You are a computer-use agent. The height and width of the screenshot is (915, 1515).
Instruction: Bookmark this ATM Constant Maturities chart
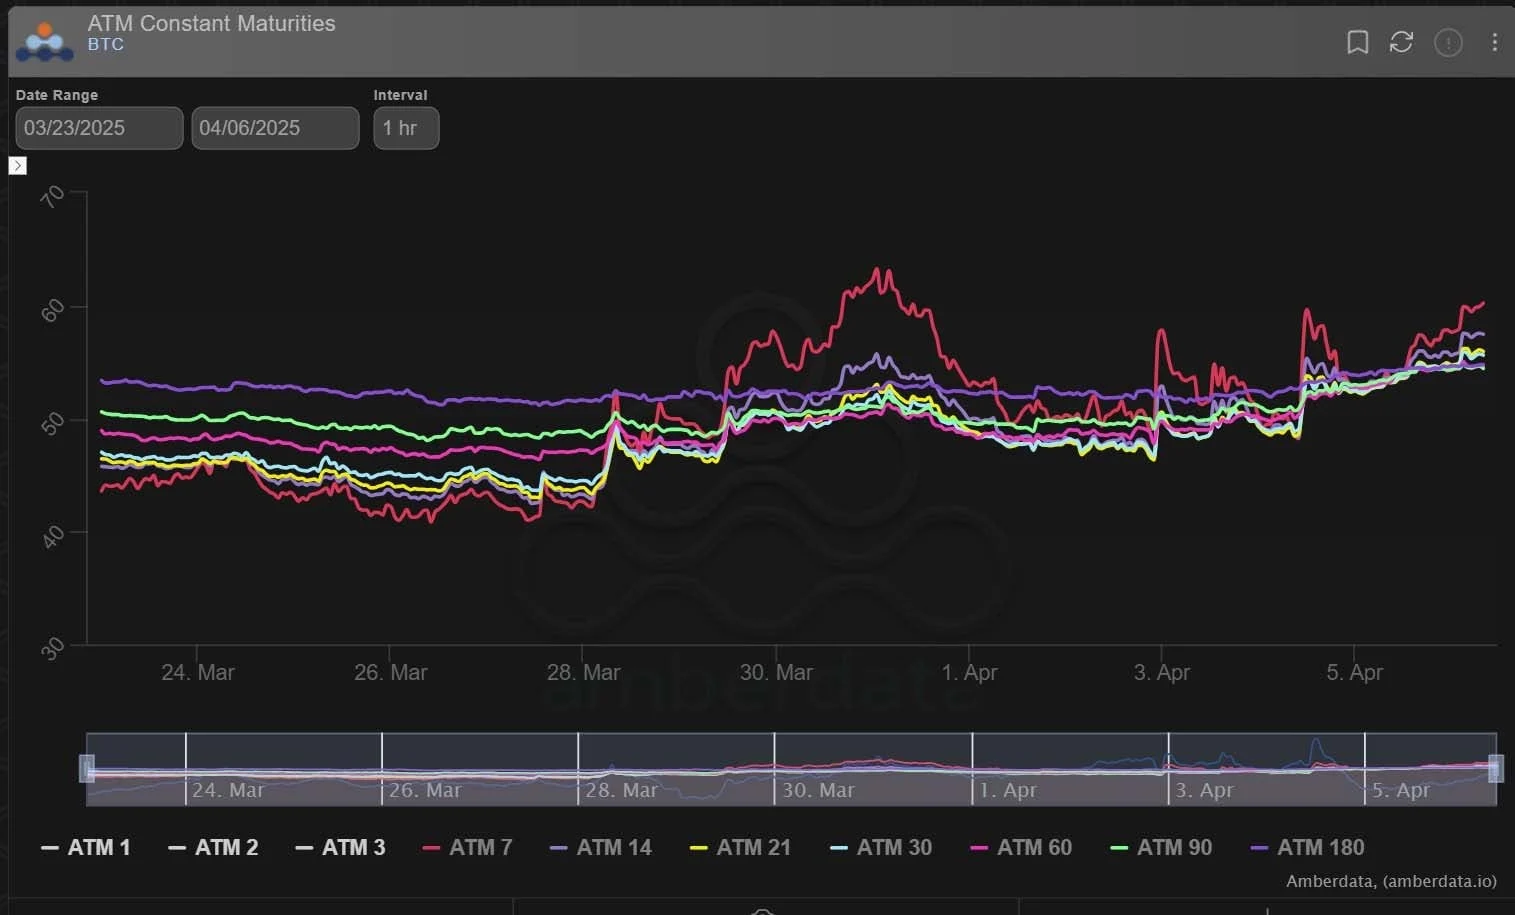1357,42
